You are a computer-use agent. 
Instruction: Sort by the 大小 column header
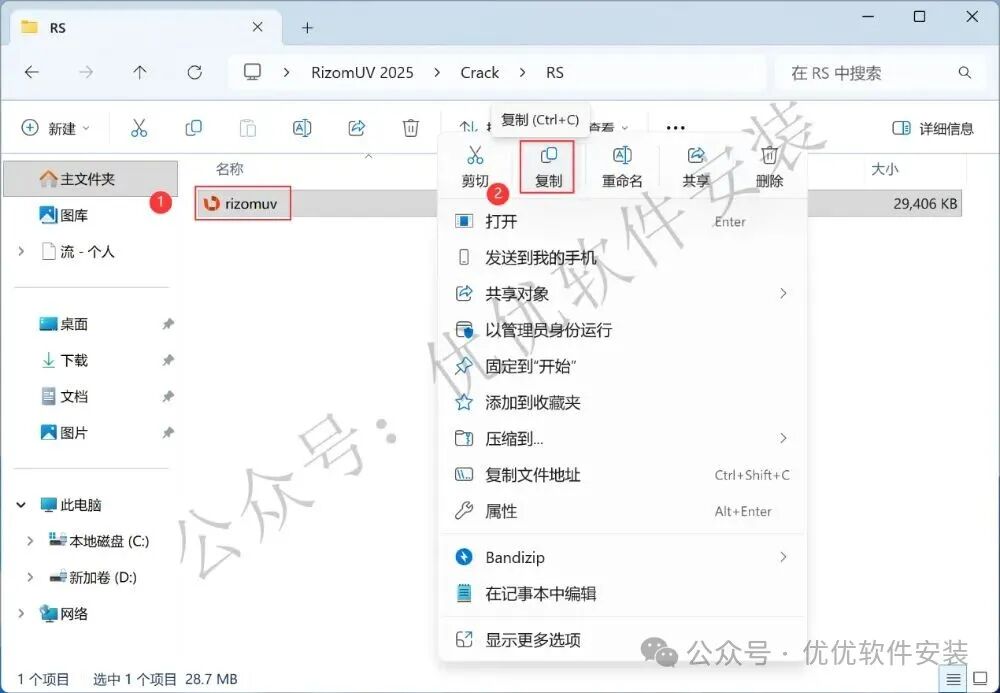point(885,169)
